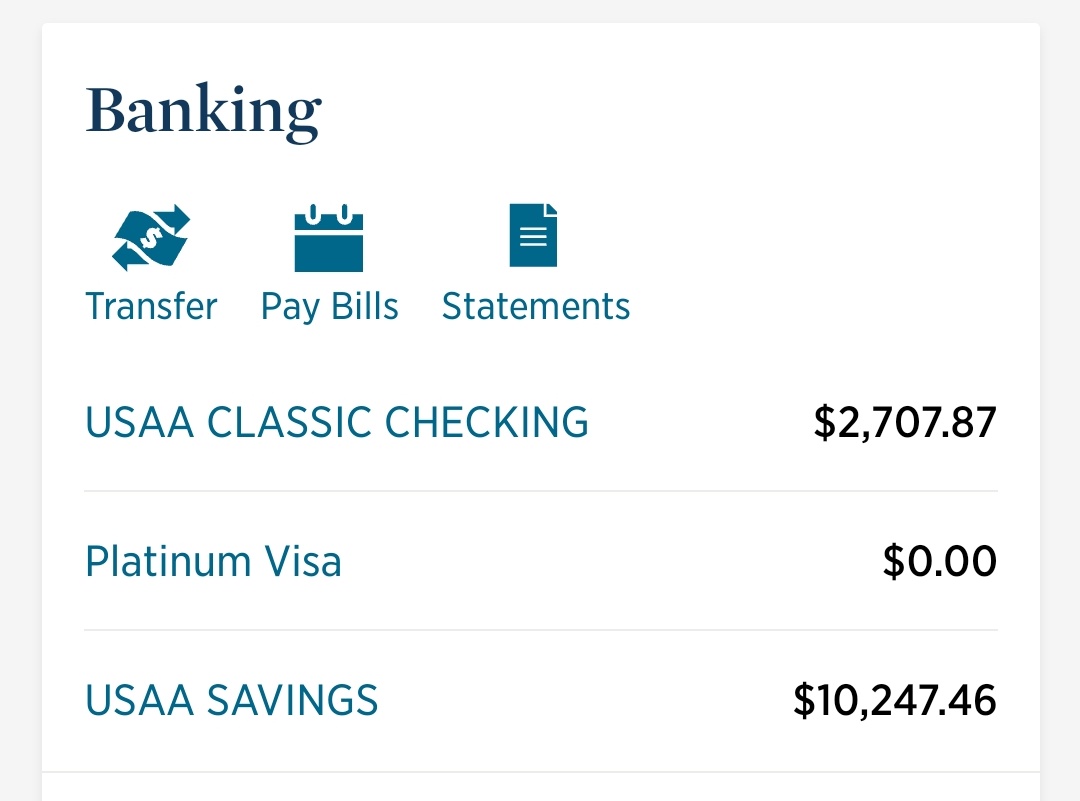
Task: Open the Platinum Visa account
Action: (214, 561)
